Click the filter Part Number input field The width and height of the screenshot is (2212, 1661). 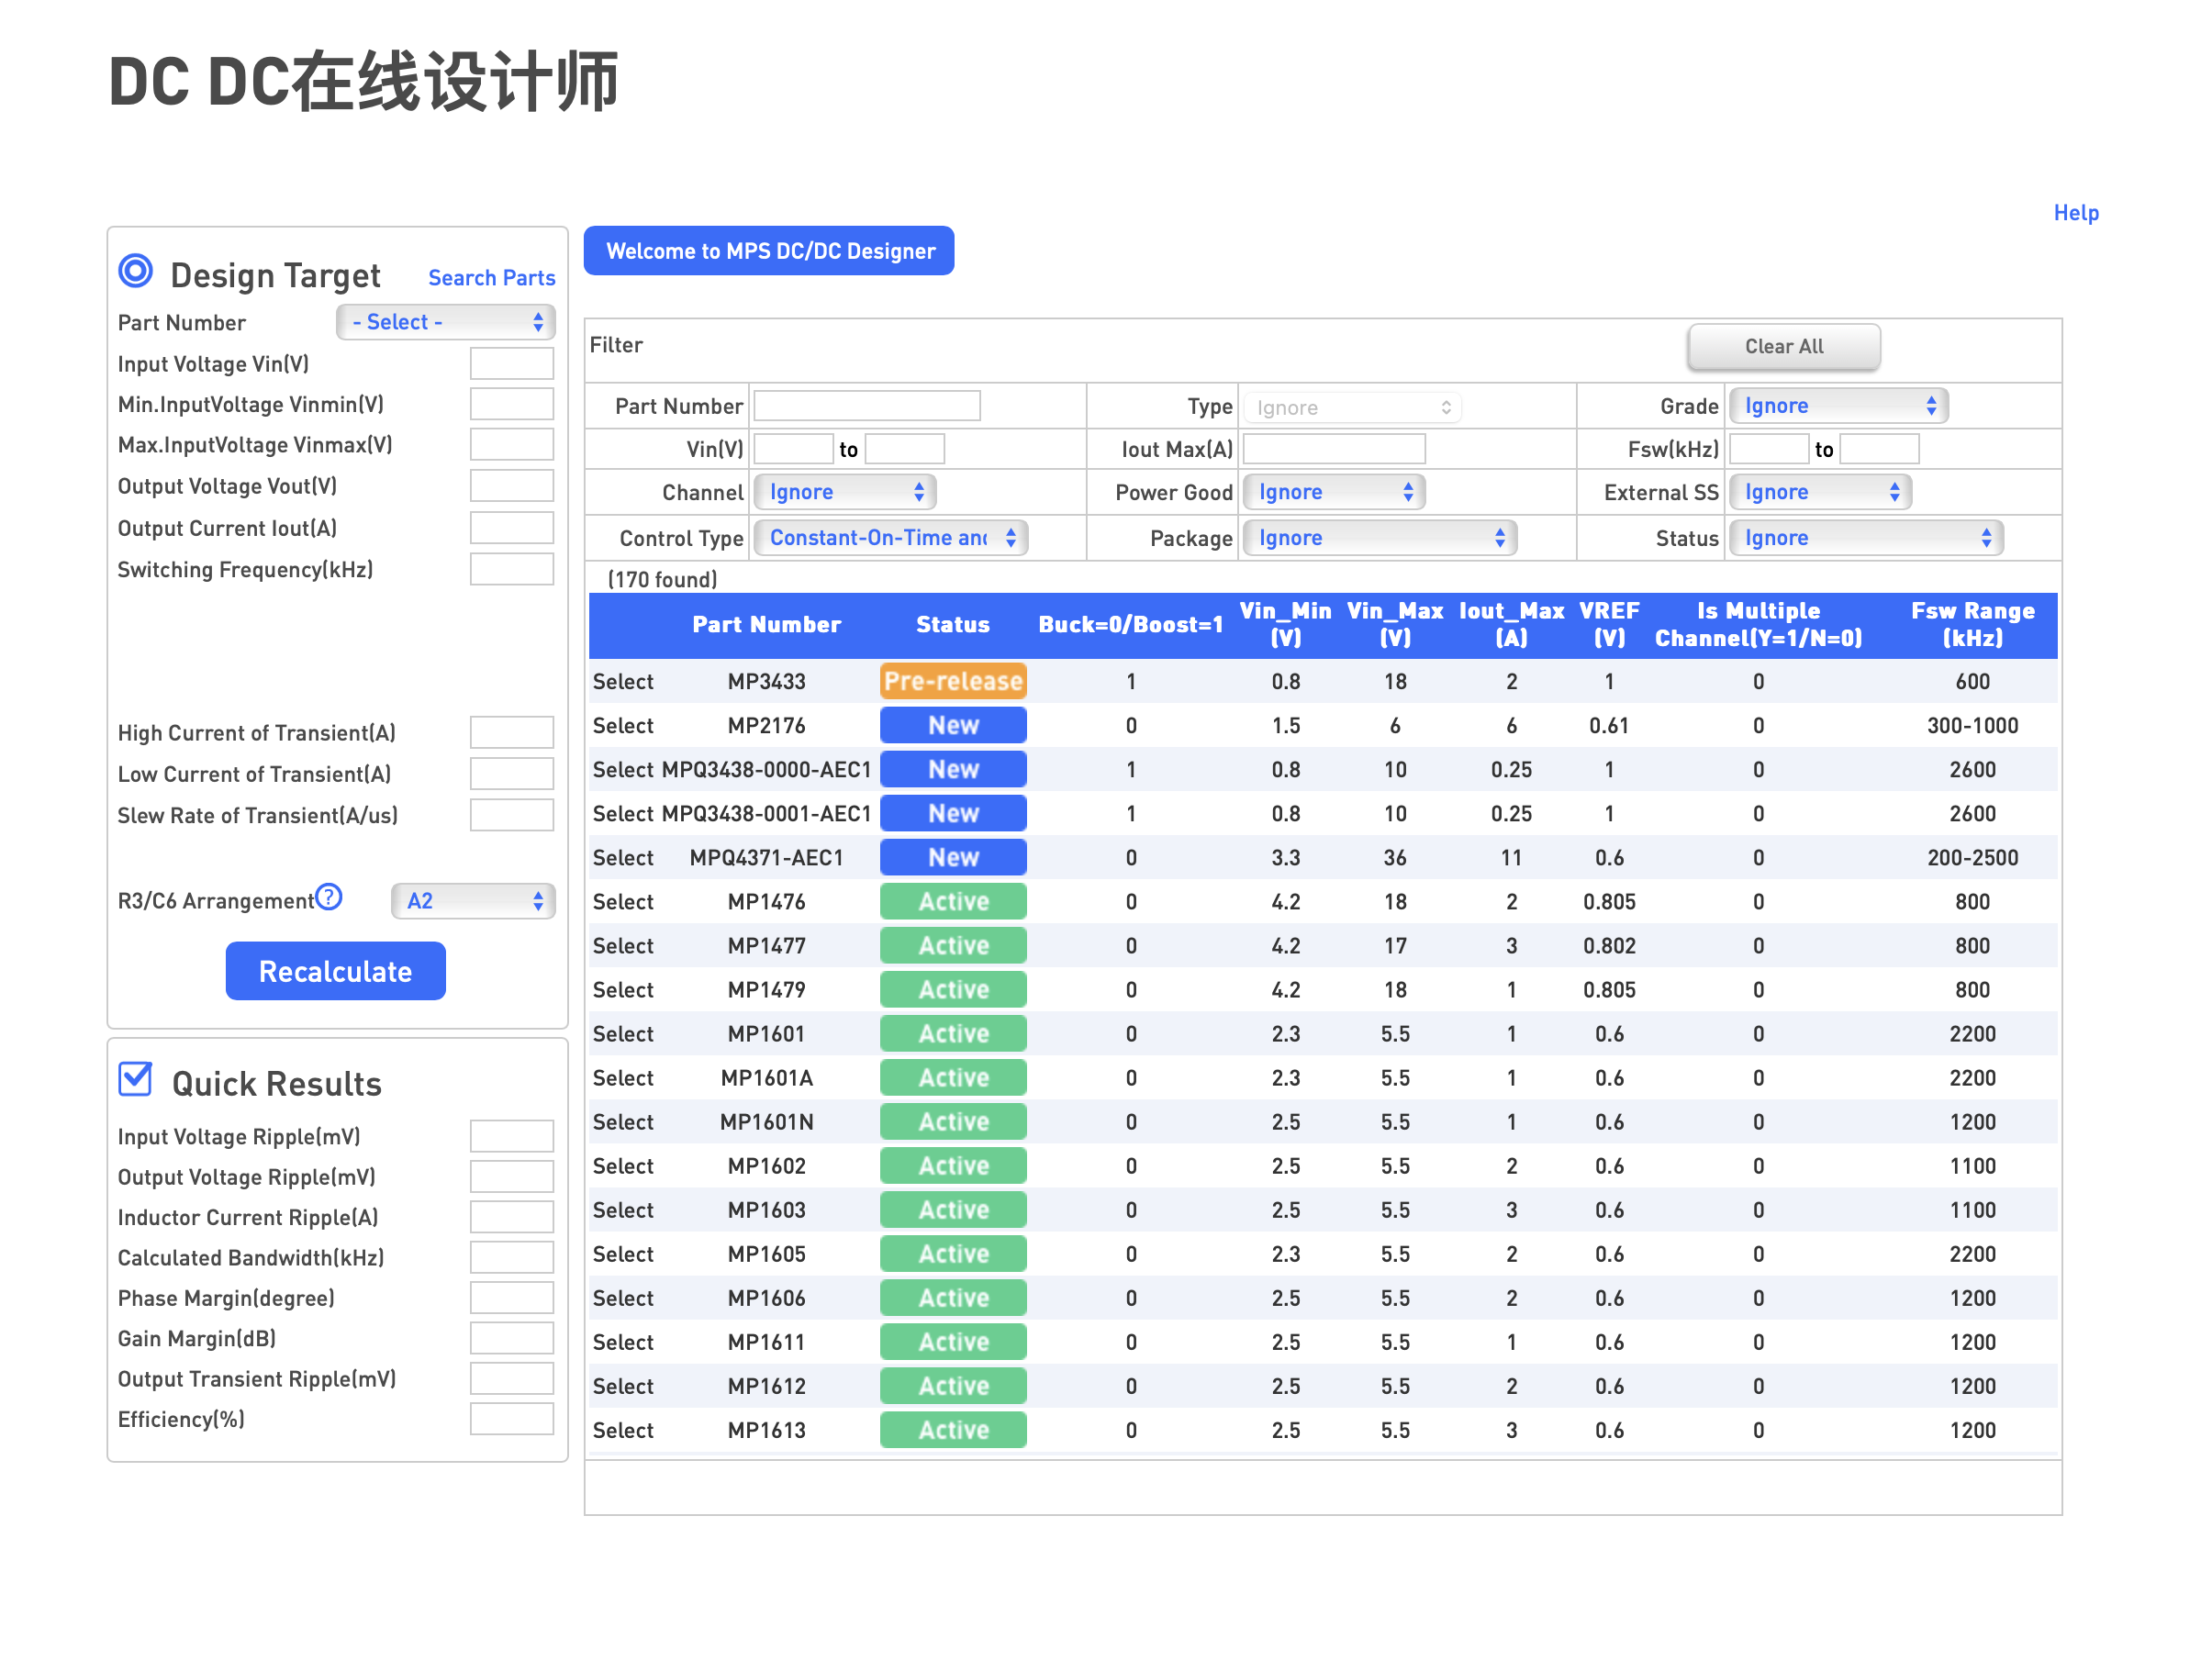click(867, 406)
